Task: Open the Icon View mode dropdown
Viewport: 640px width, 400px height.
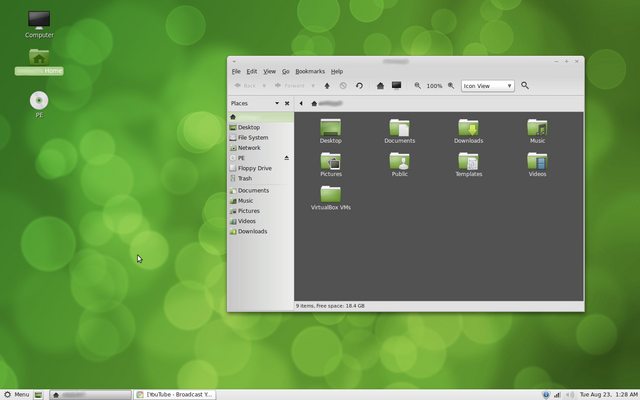Action: click(x=488, y=86)
